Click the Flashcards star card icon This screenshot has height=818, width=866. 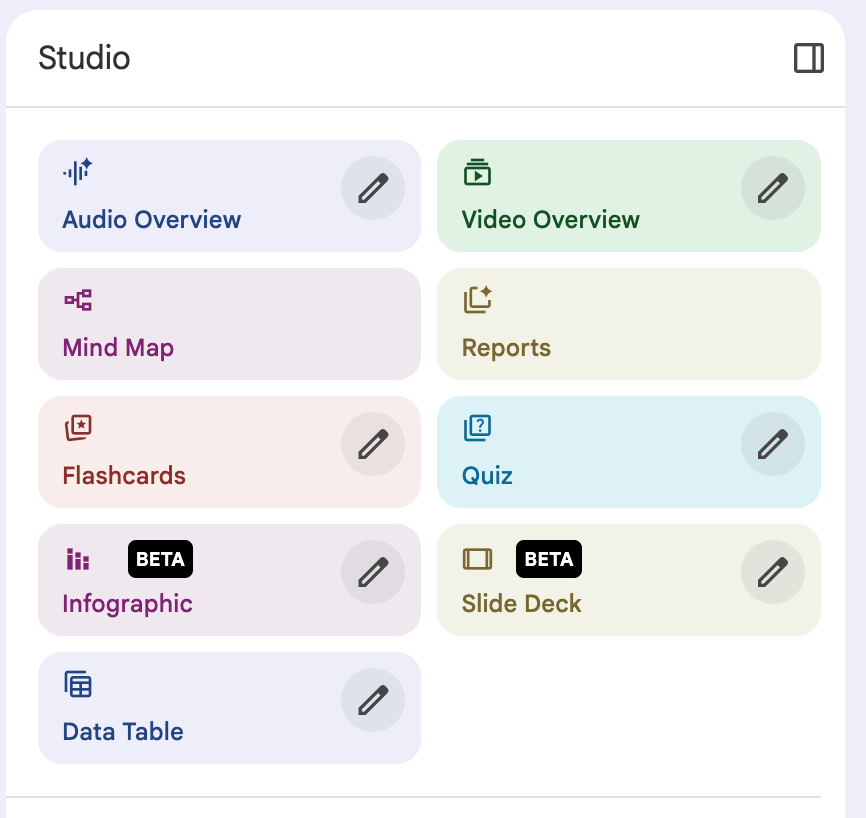click(78, 428)
